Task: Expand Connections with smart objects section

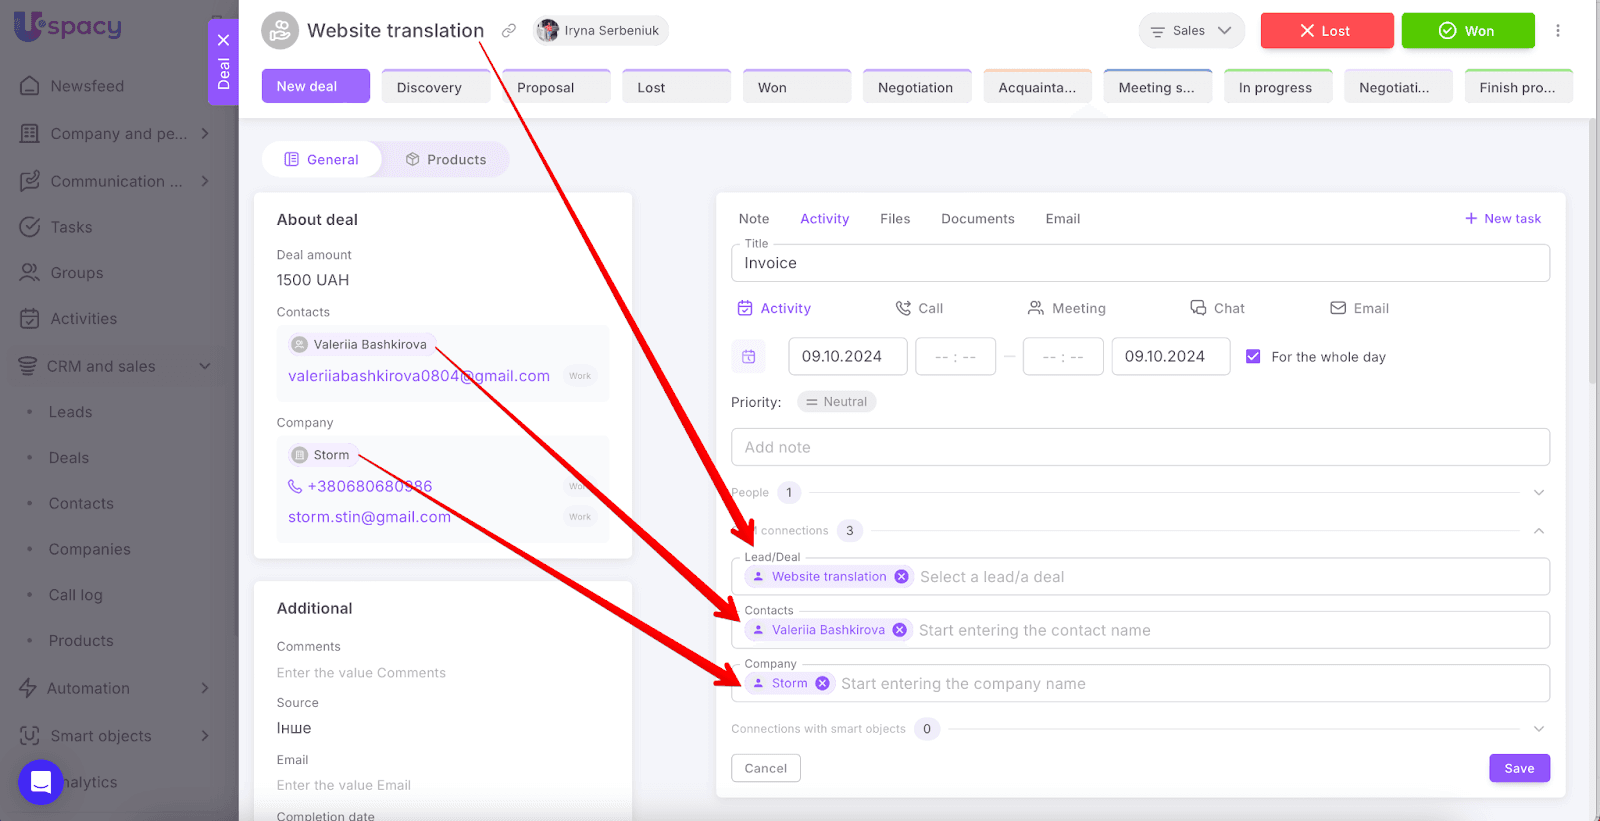Action: pyautogui.click(x=1539, y=729)
